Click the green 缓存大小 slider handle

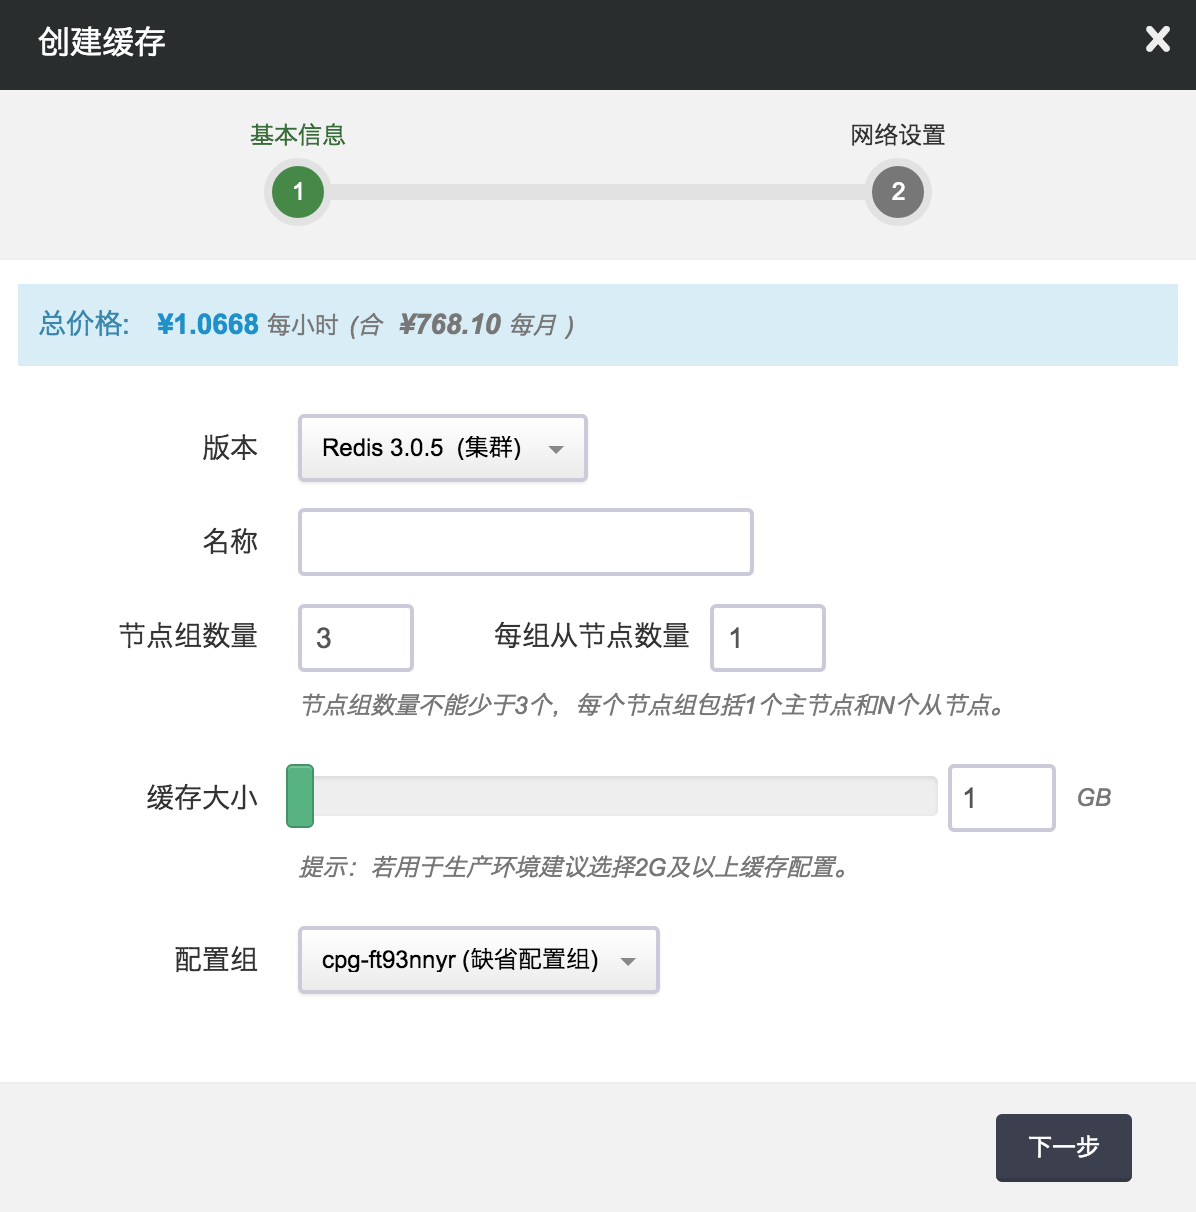pyautogui.click(x=300, y=796)
